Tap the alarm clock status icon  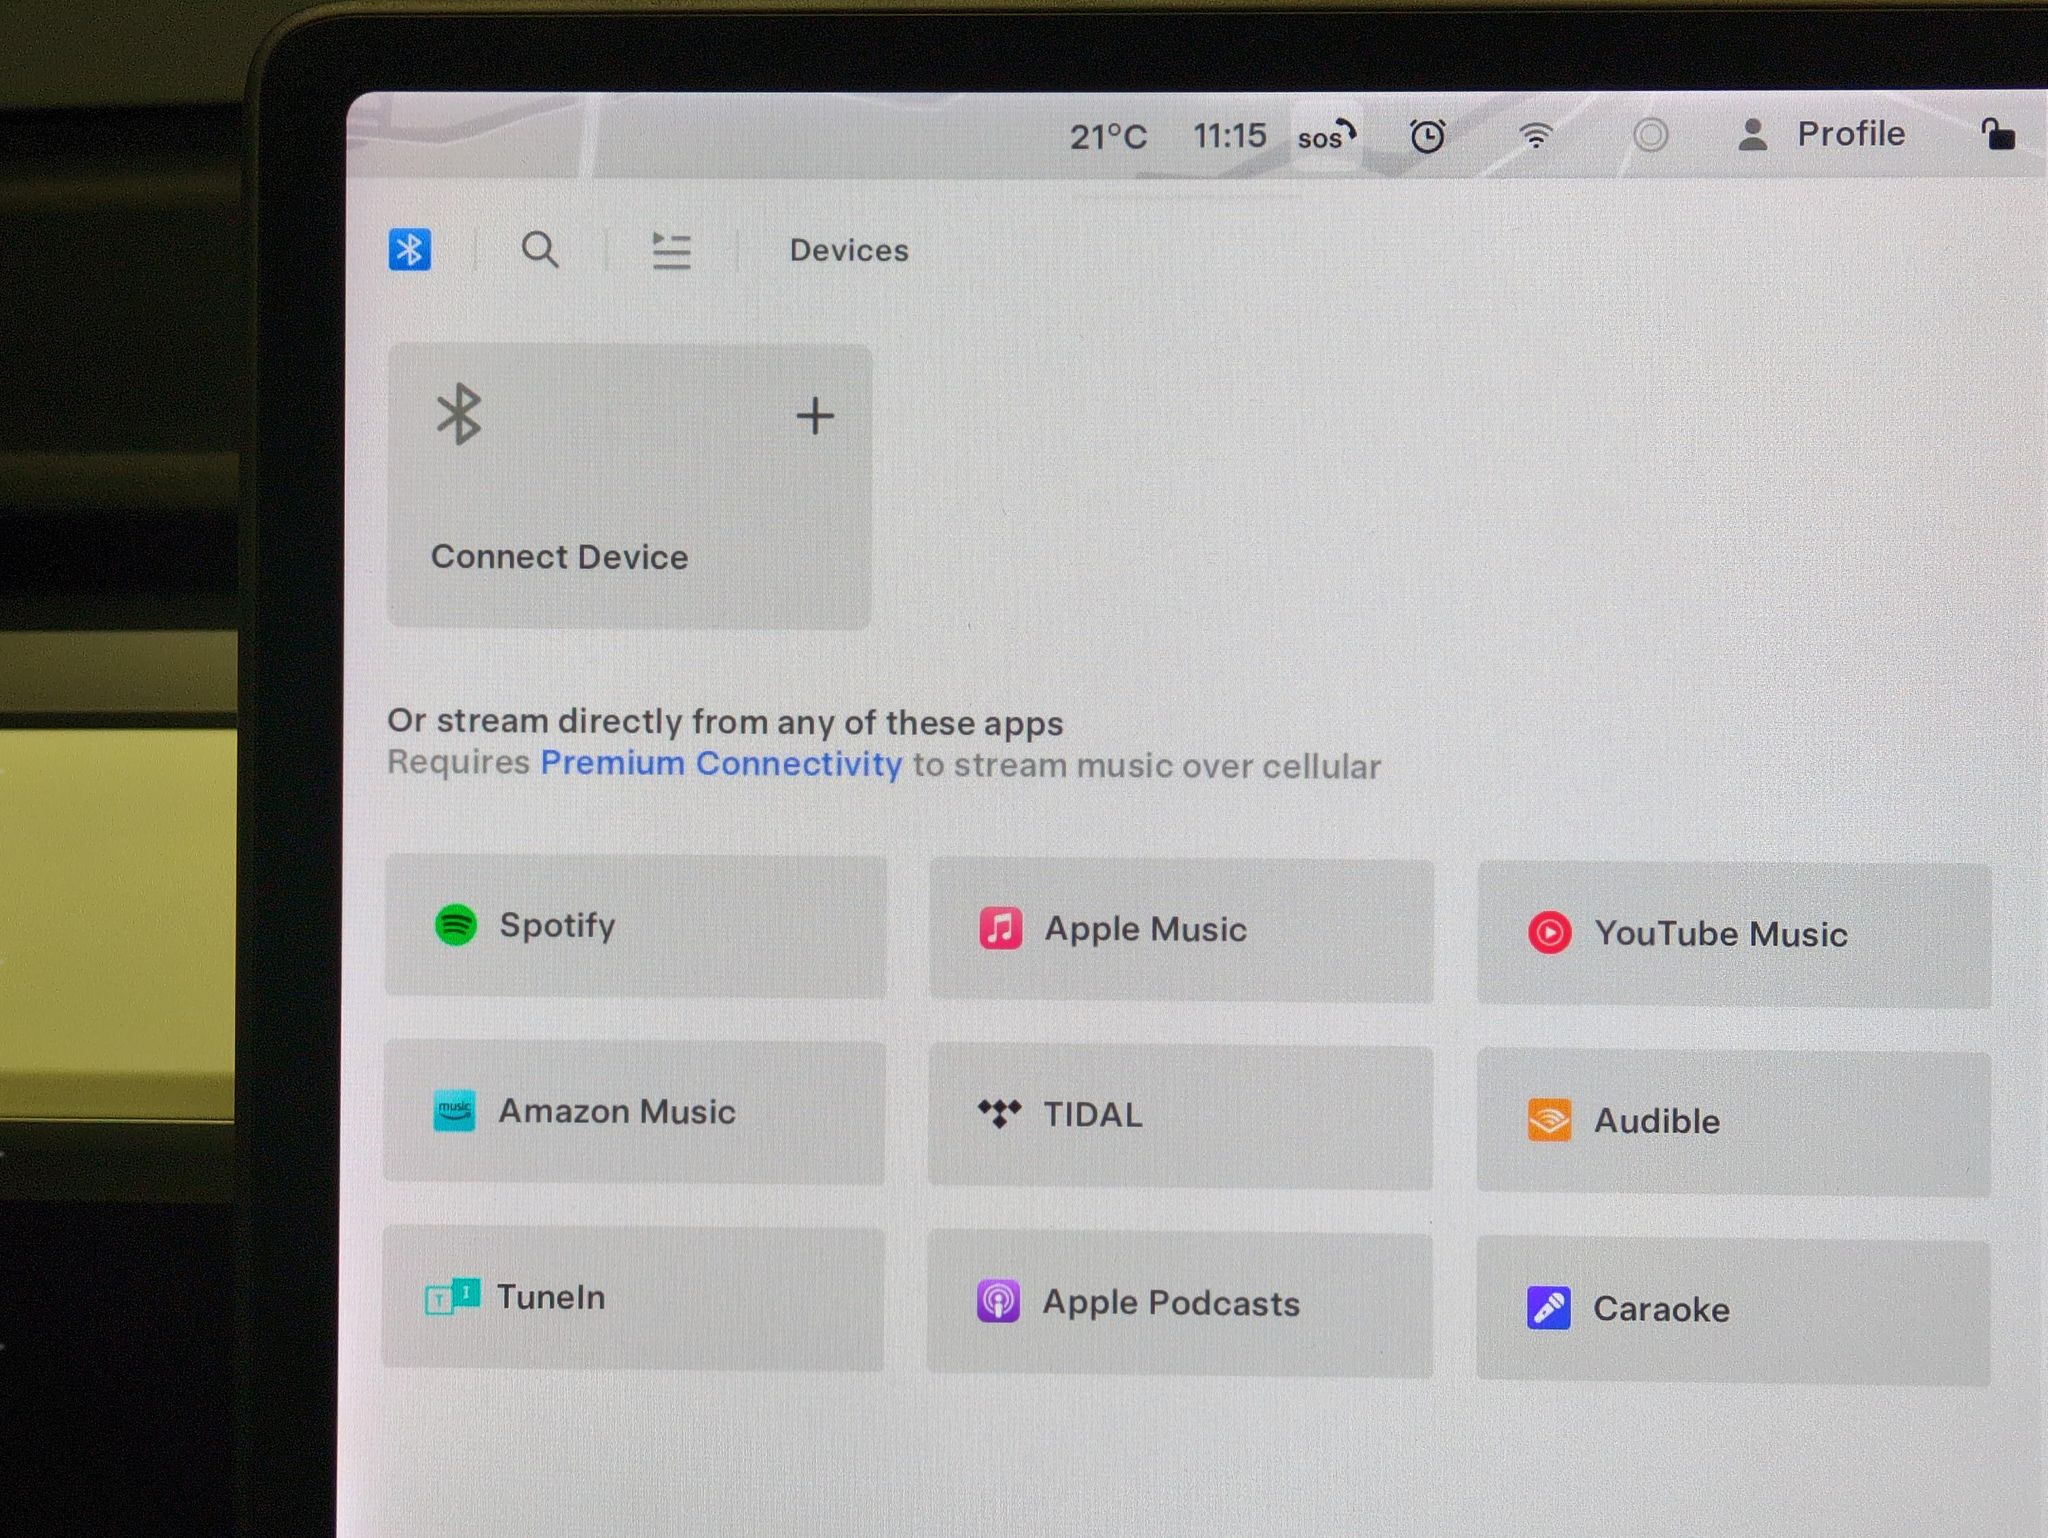point(1427,135)
